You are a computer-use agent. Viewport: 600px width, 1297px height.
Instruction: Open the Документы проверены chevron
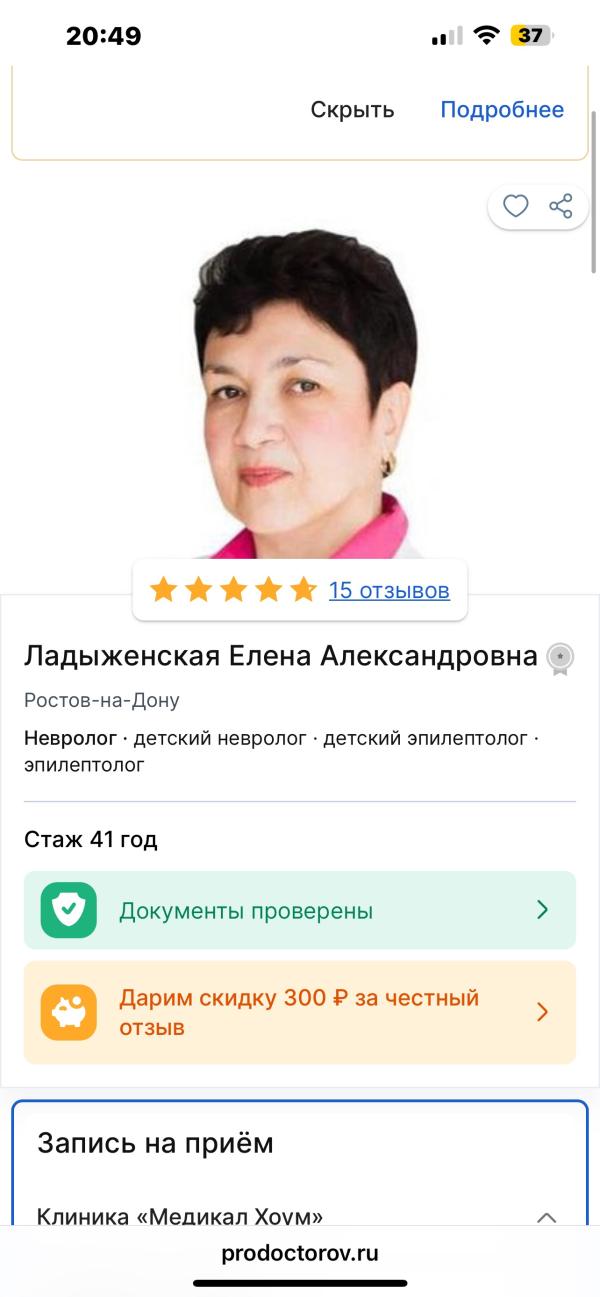click(543, 910)
